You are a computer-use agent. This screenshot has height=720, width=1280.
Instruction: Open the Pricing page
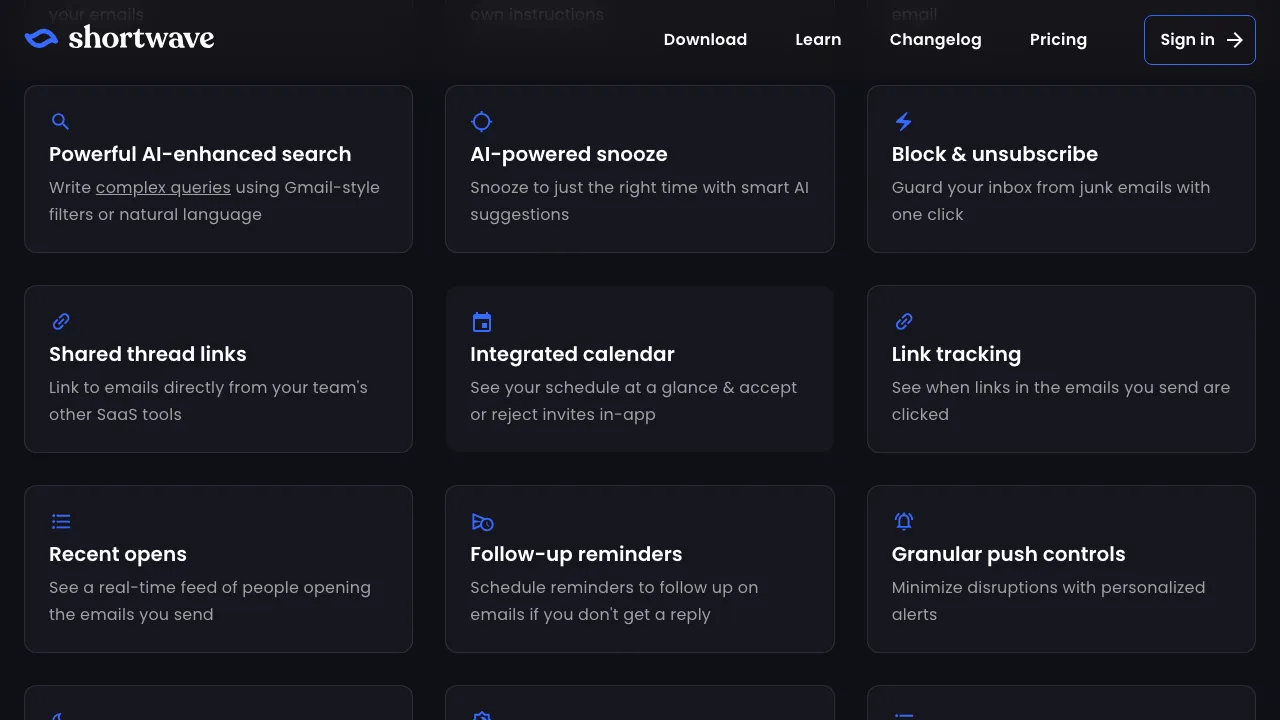point(1058,40)
